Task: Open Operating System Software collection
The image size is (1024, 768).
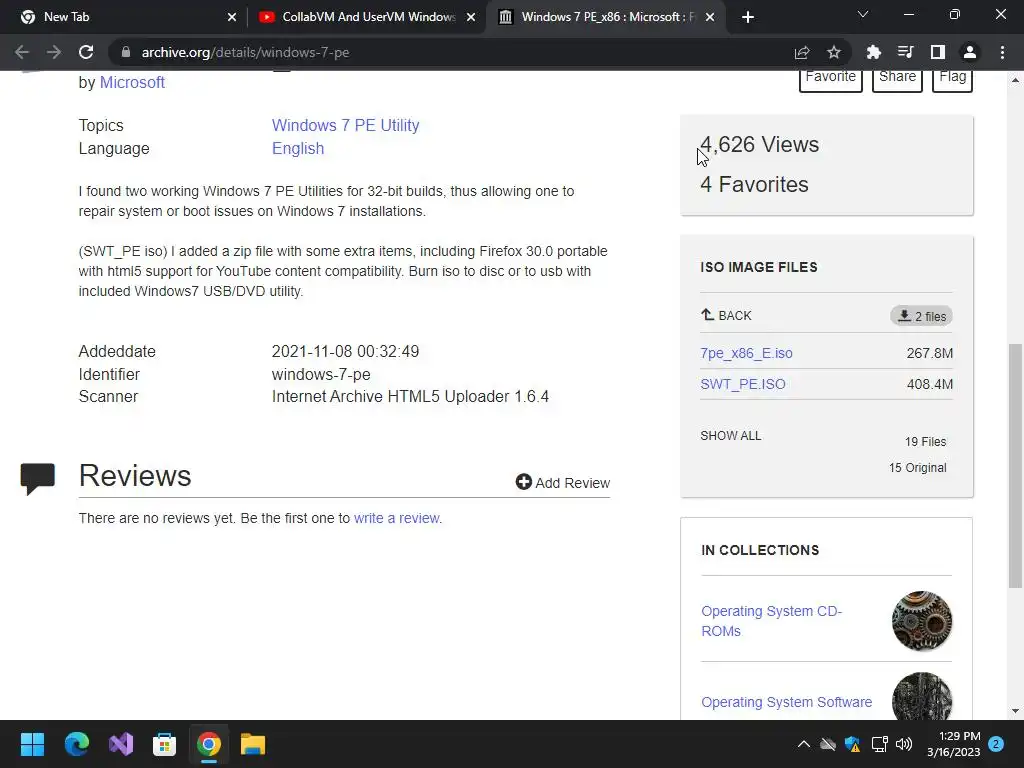Action: point(787,702)
